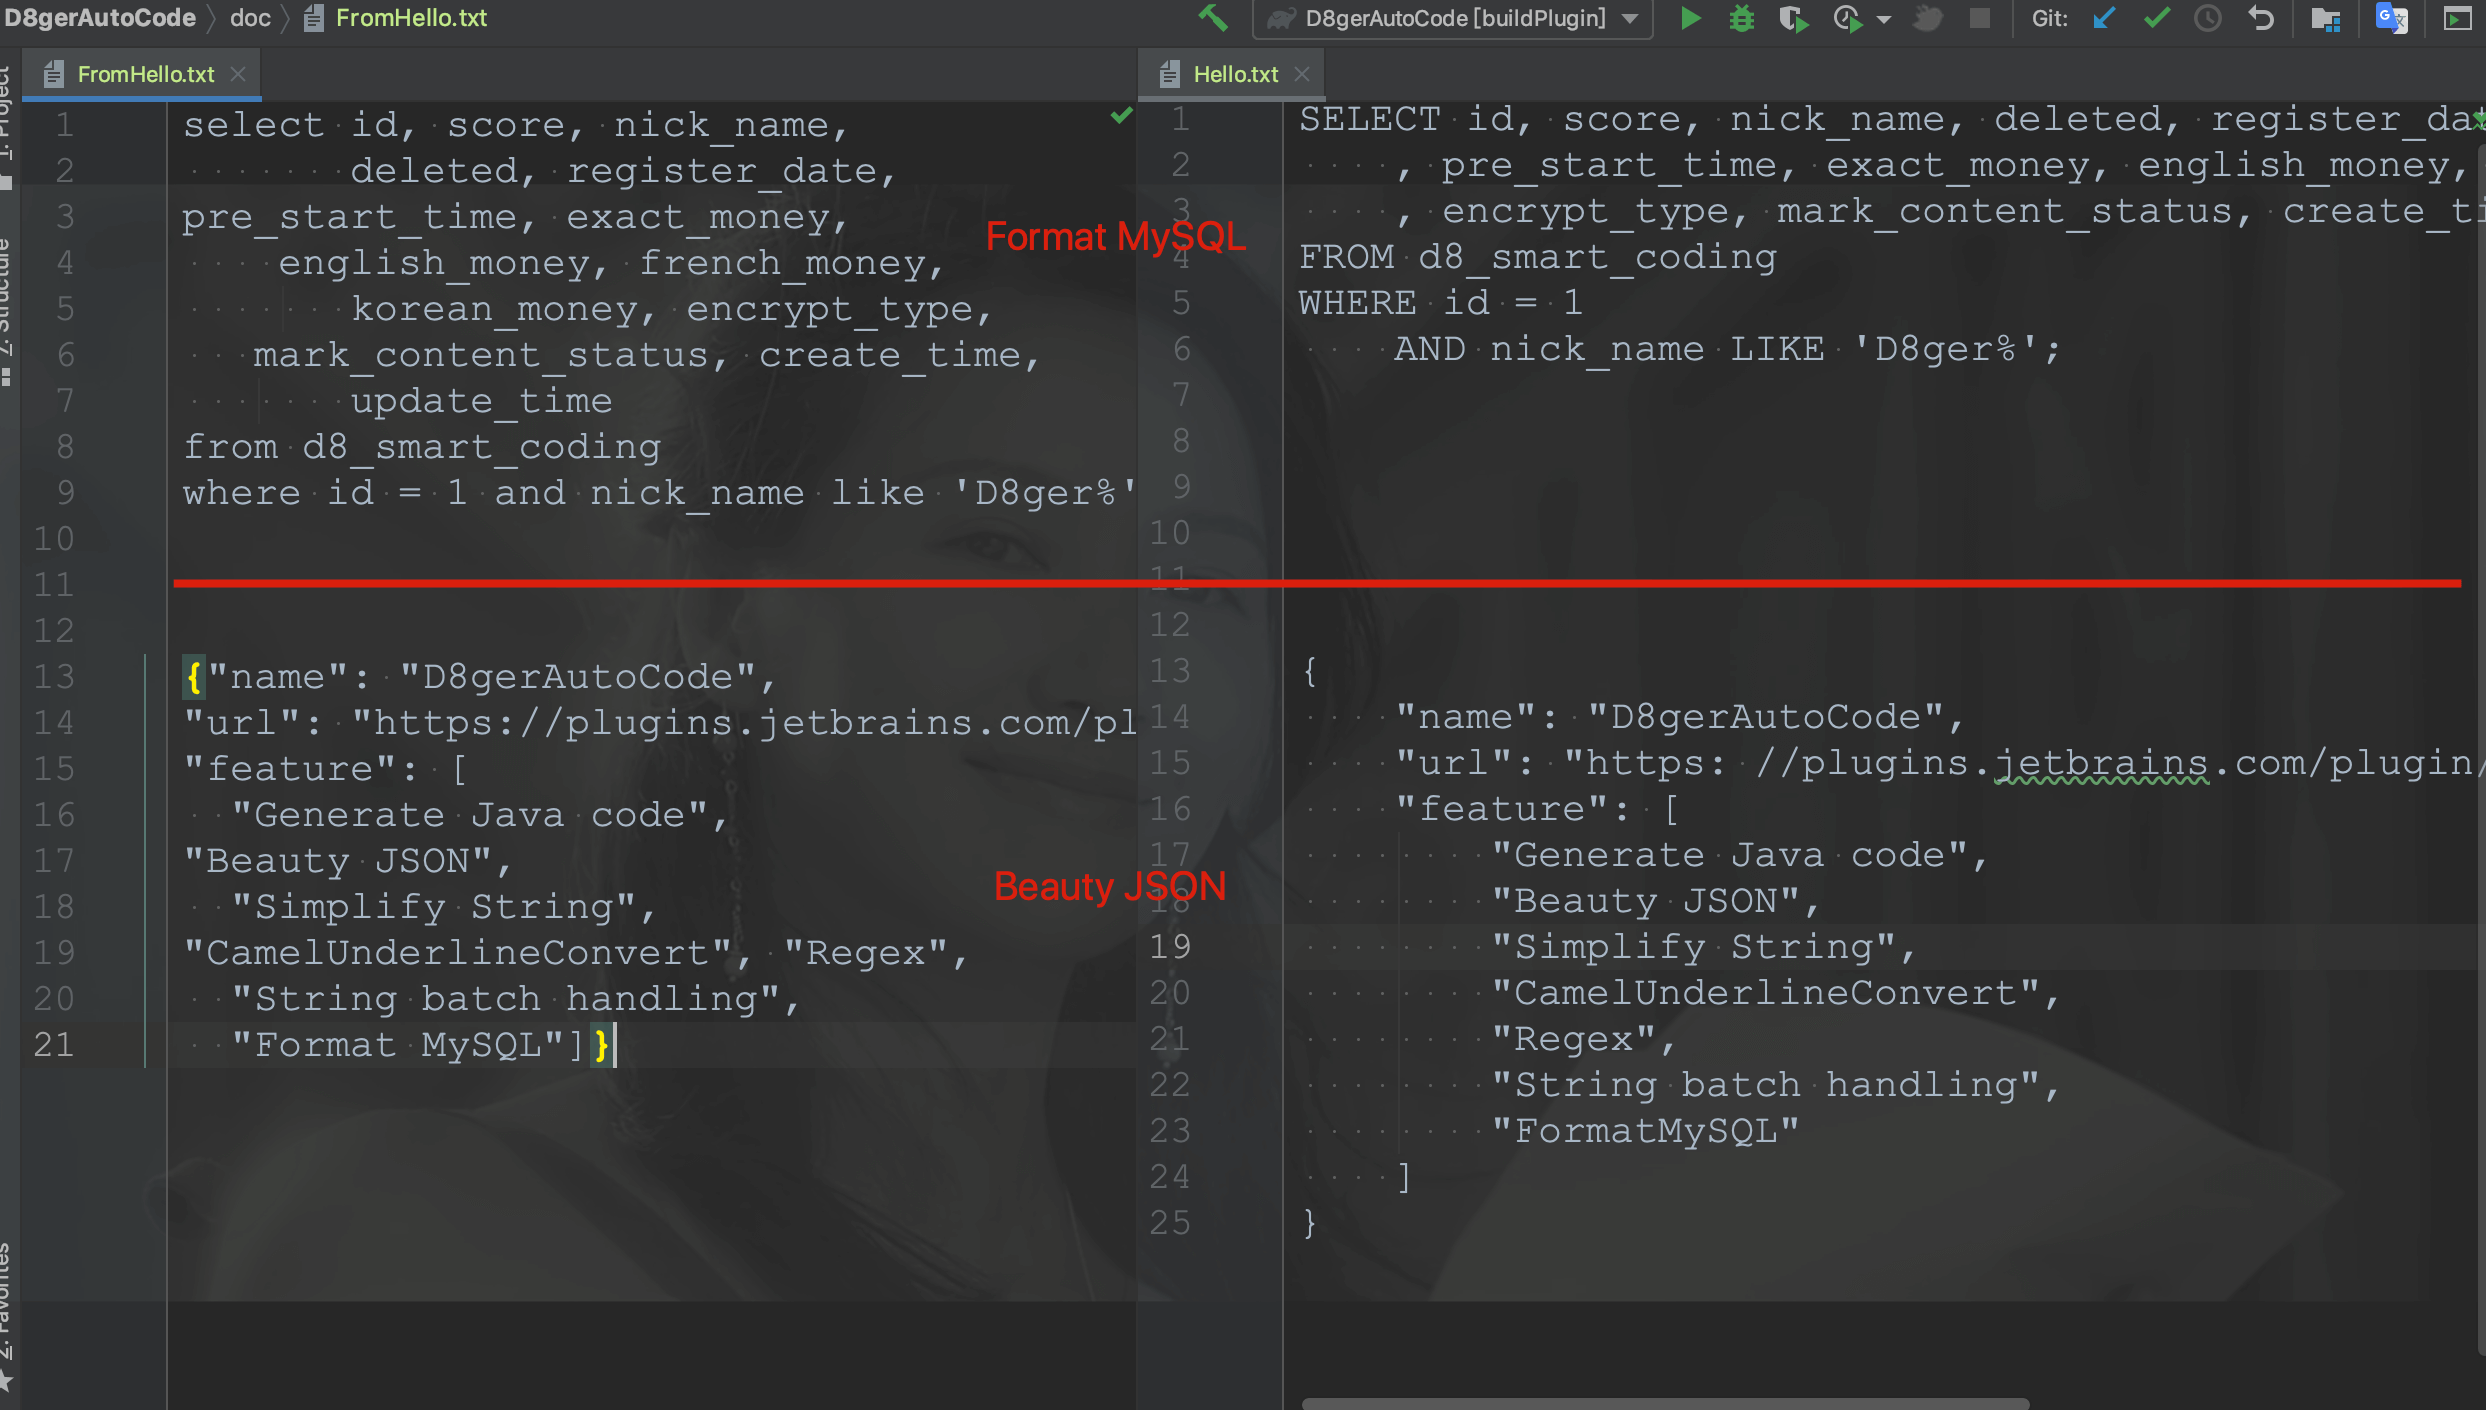
Task: Click 'select id, score, nick_name' first line
Action: pyautogui.click(x=515, y=125)
